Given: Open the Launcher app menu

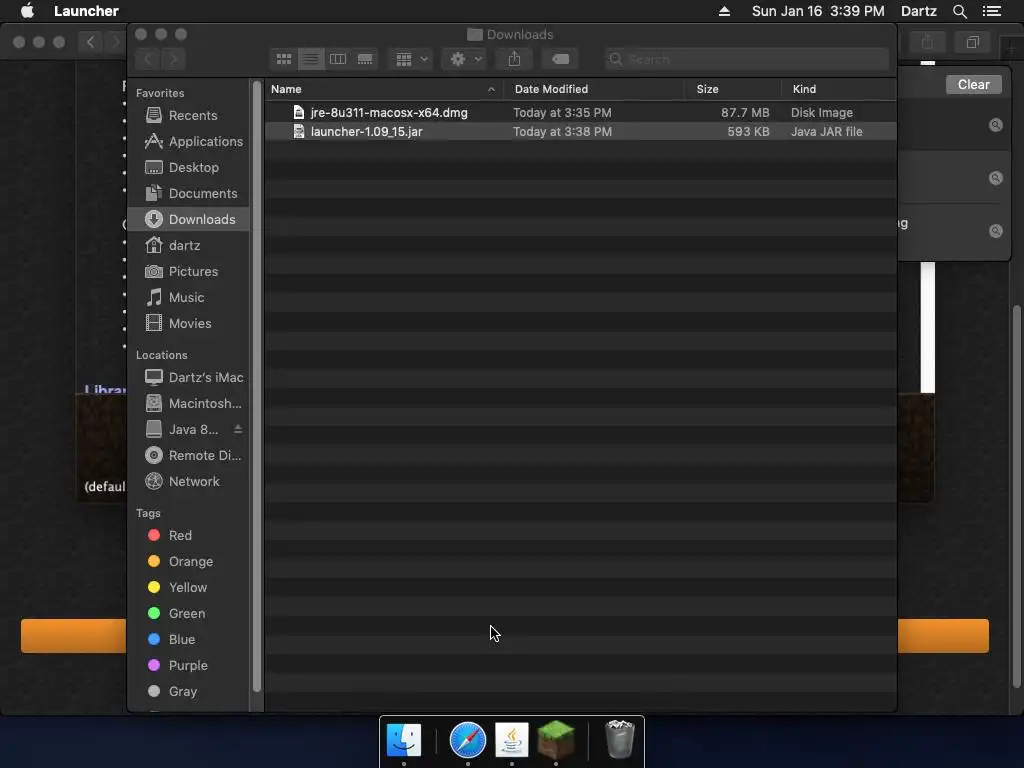Looking at the screenshot, I should click(86, 11).
